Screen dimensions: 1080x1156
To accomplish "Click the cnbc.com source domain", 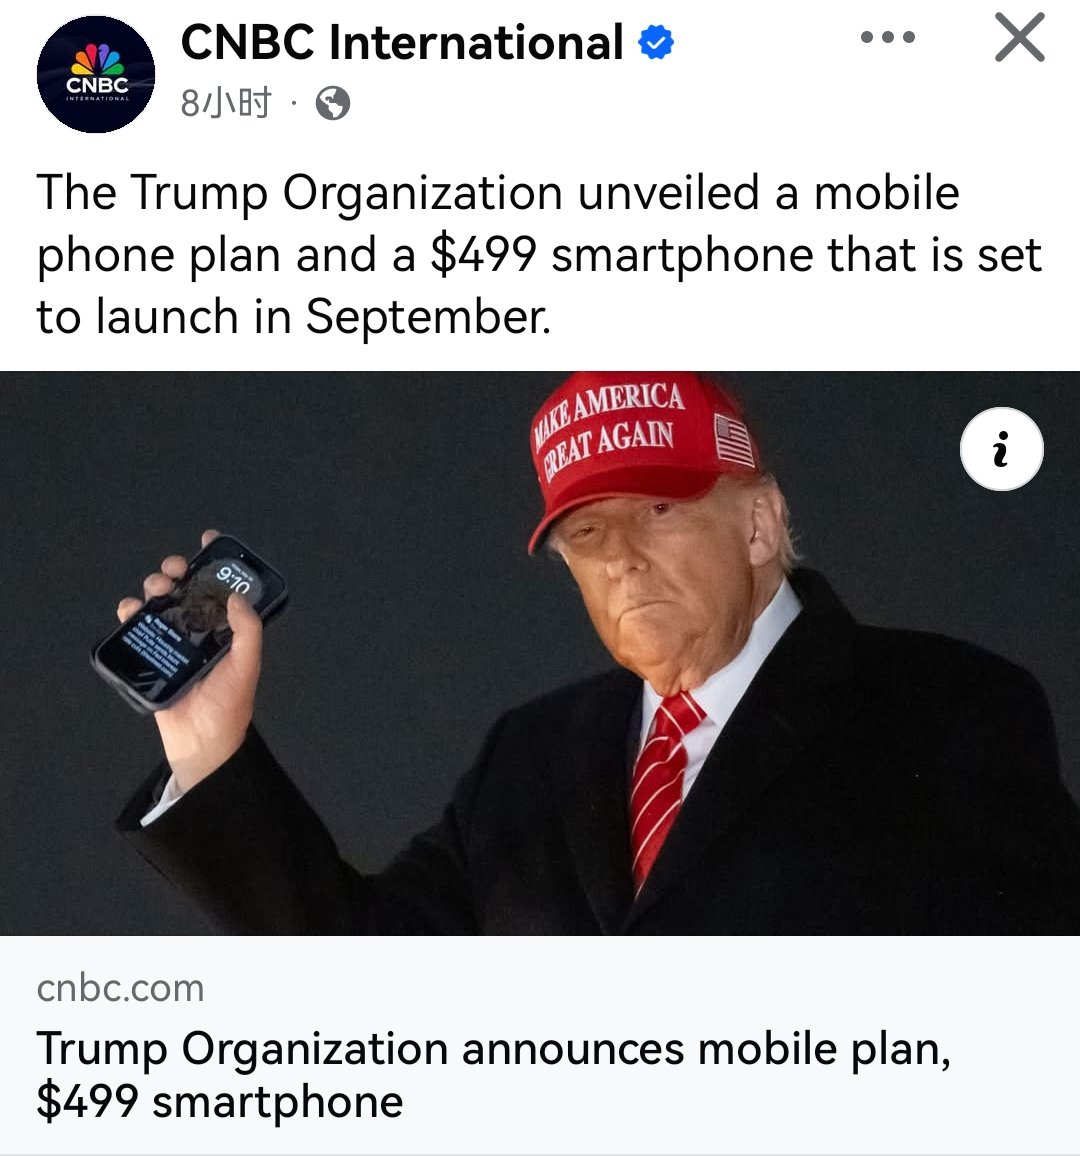I will 120,988.
